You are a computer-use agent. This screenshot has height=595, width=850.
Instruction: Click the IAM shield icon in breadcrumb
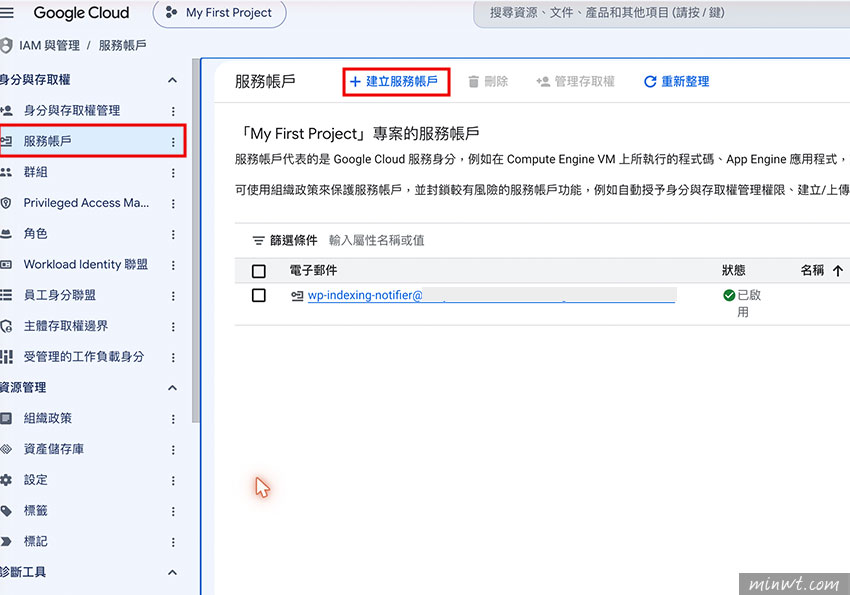[x=7, y=46]
